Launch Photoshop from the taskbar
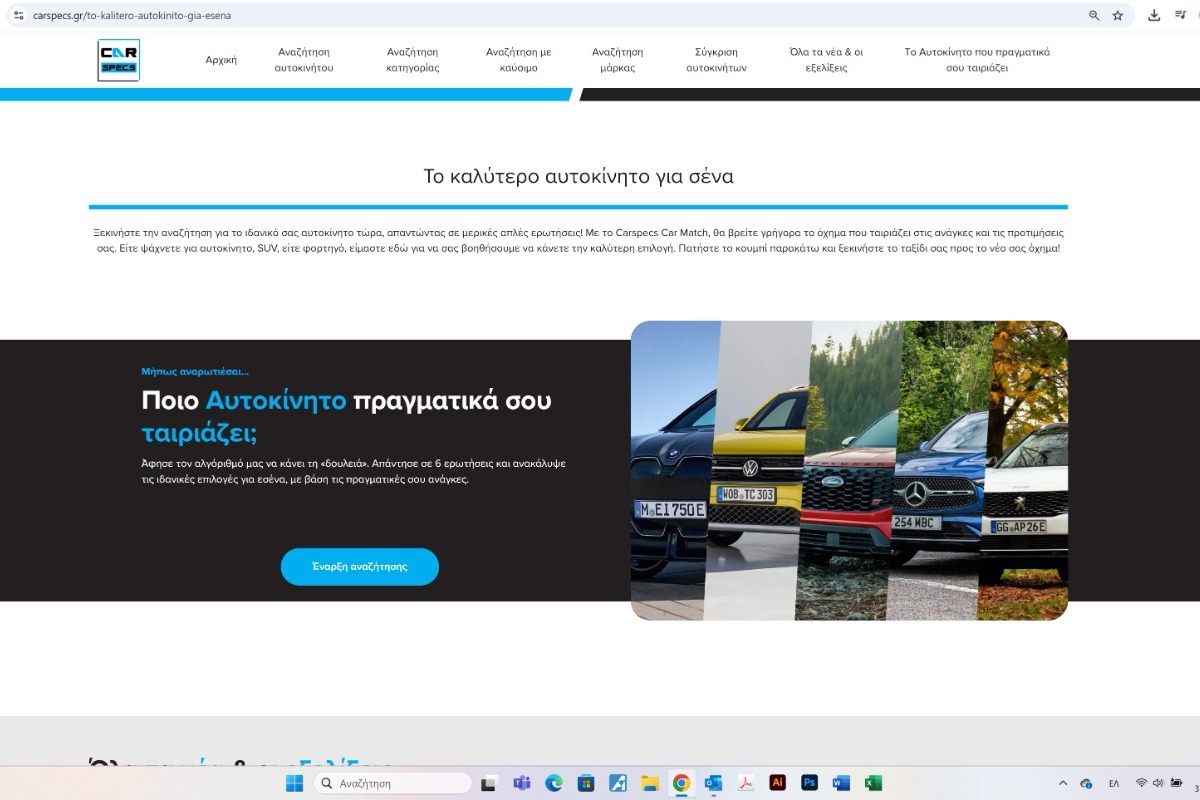Screen dimensions: 1200x800 point(809,783)
